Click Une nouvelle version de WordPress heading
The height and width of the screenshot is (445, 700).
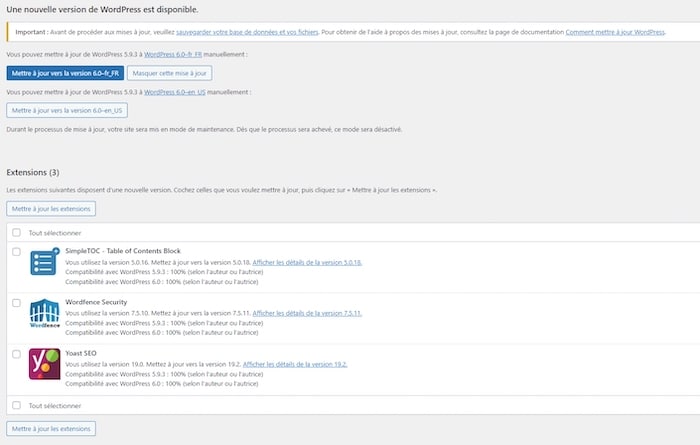point(102,9)
